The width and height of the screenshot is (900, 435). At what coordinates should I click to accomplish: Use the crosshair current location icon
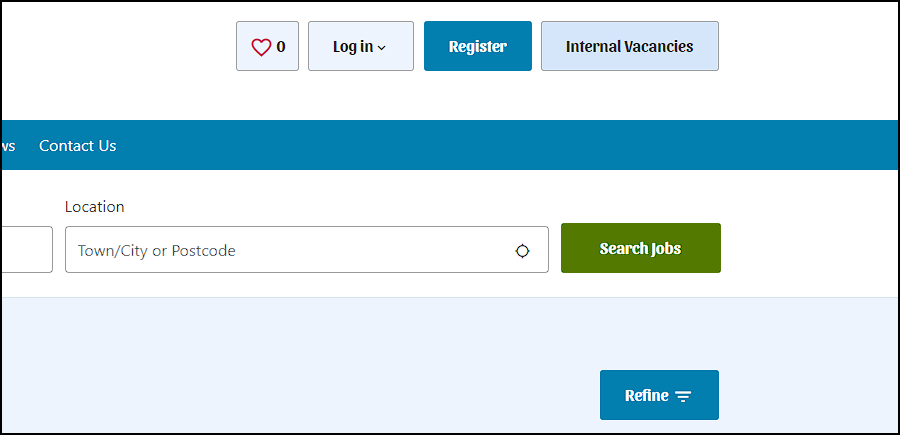click(x=522, y=251)
